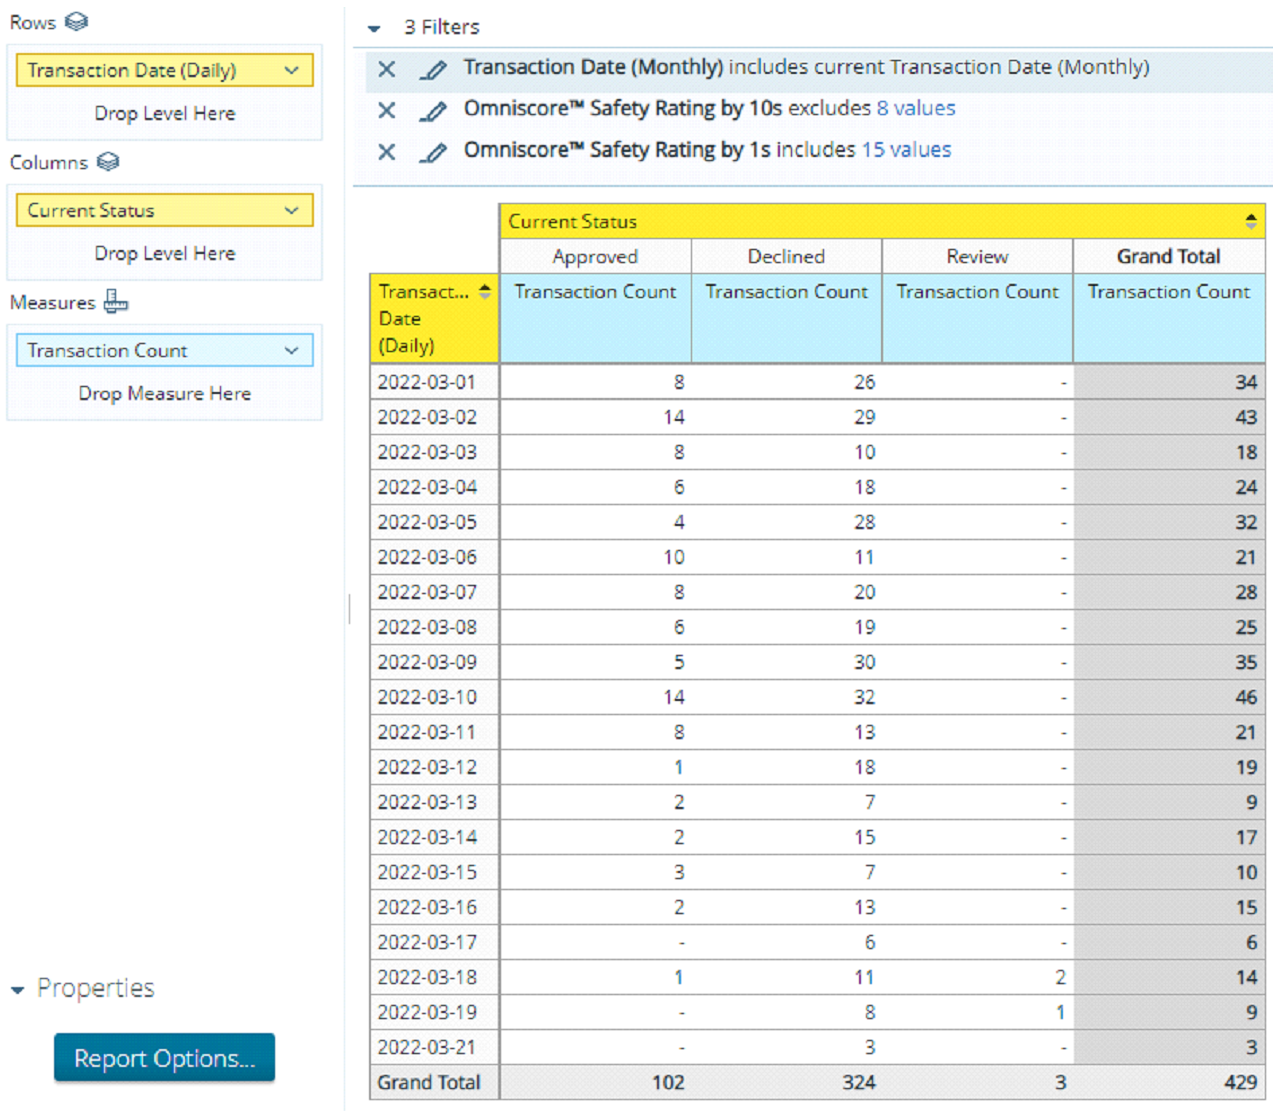Open the Transaction Count measure dropdown

pyautogui.click(x=291, y=350)
